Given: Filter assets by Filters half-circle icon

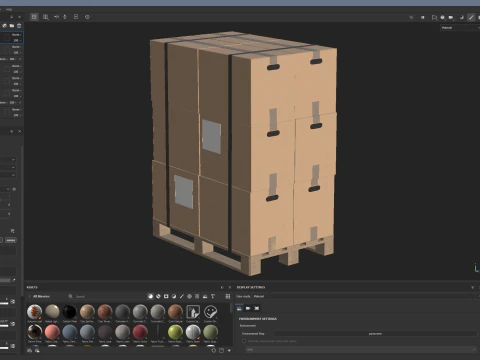Looking at the screenshot, I should pos(174,296).
